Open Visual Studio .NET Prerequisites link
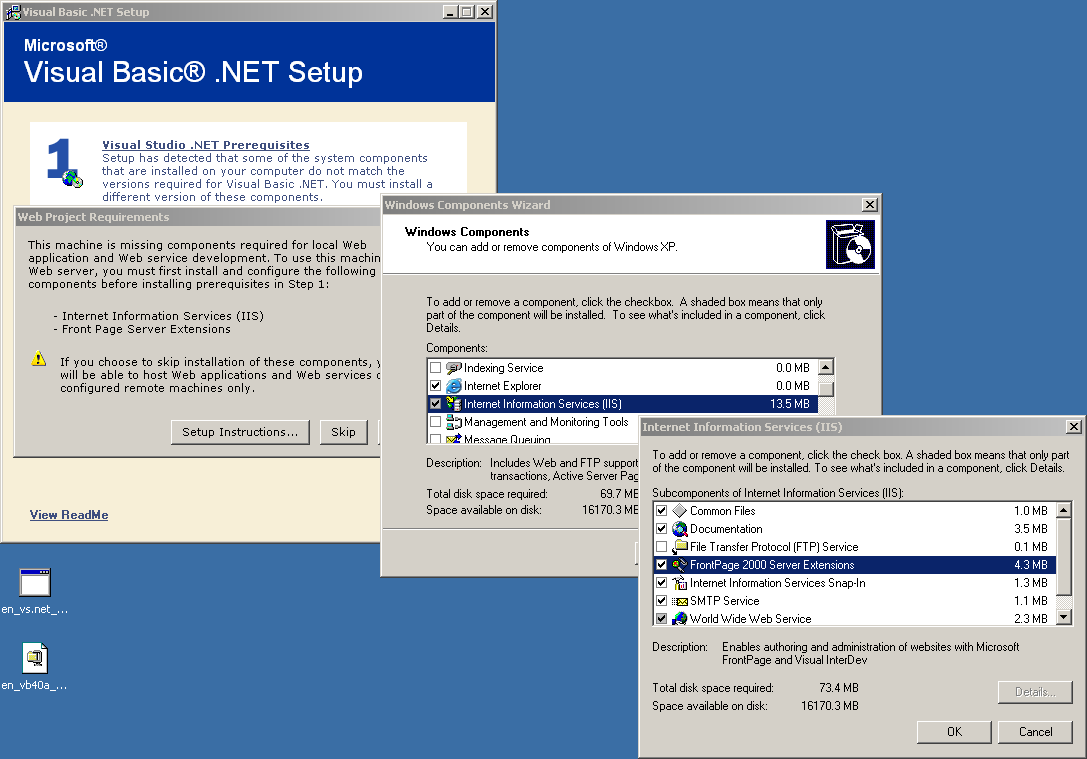 (206, 145)
